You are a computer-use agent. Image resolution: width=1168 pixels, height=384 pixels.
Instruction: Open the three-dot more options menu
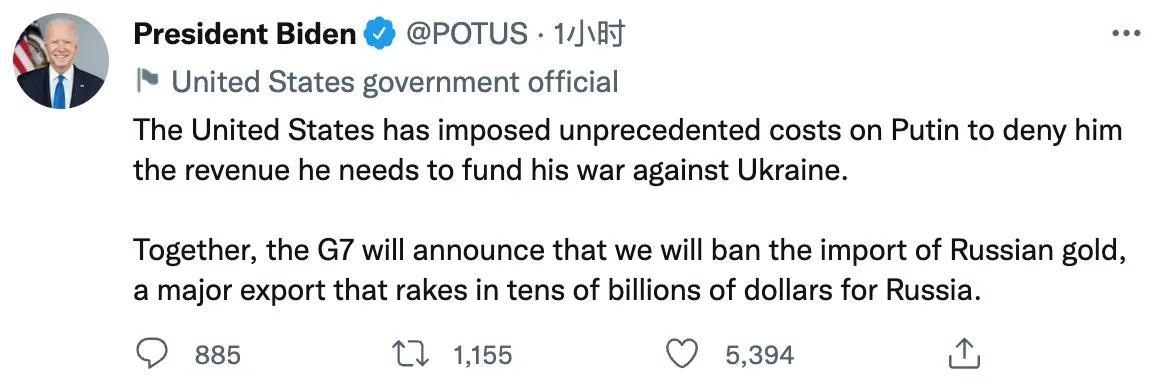click(x=1126, y=33)
